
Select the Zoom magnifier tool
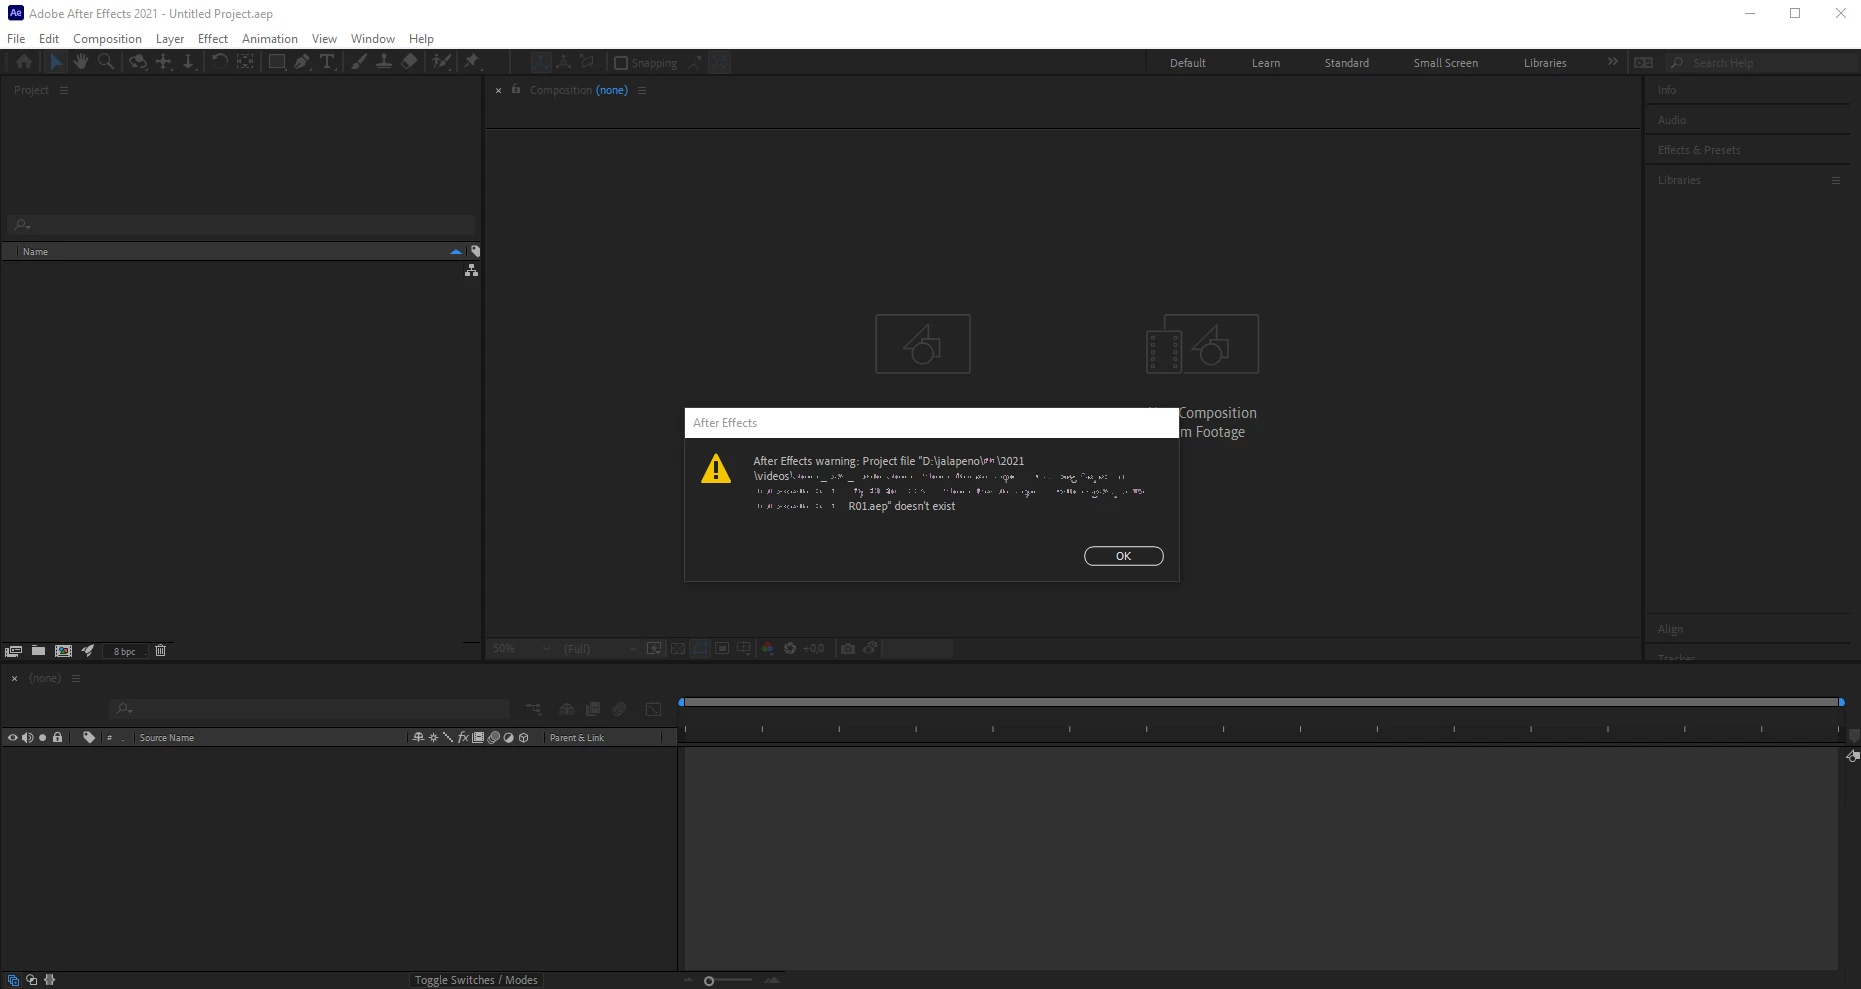pyautogui.click(x=106, y=62)
